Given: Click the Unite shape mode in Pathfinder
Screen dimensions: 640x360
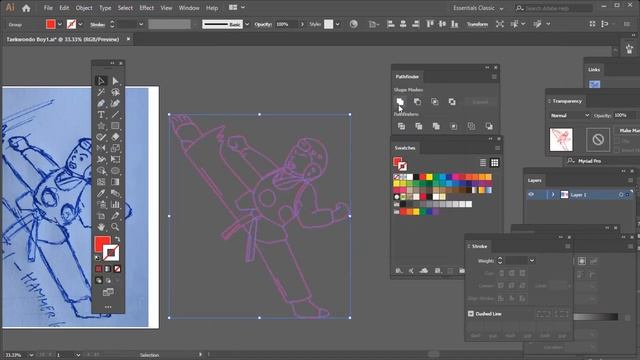Looking at the screenshot, I should (400, 102).
